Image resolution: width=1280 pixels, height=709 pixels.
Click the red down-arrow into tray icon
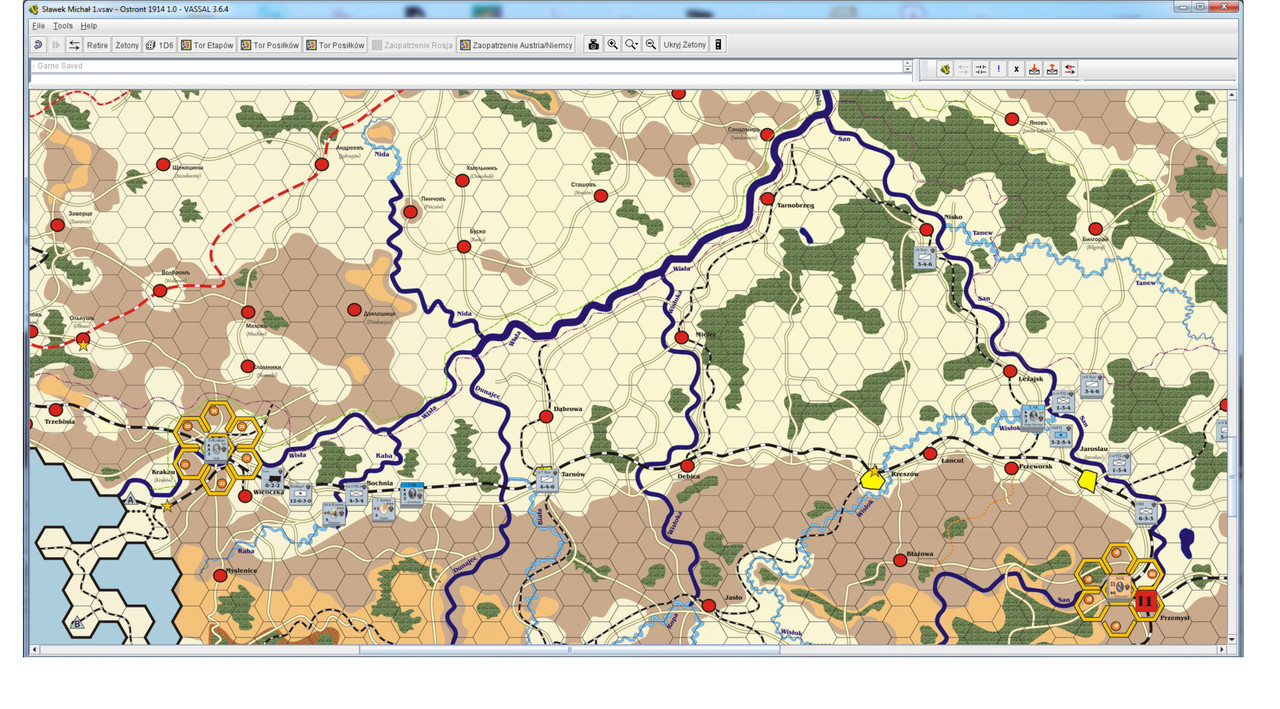point(1034,69)
